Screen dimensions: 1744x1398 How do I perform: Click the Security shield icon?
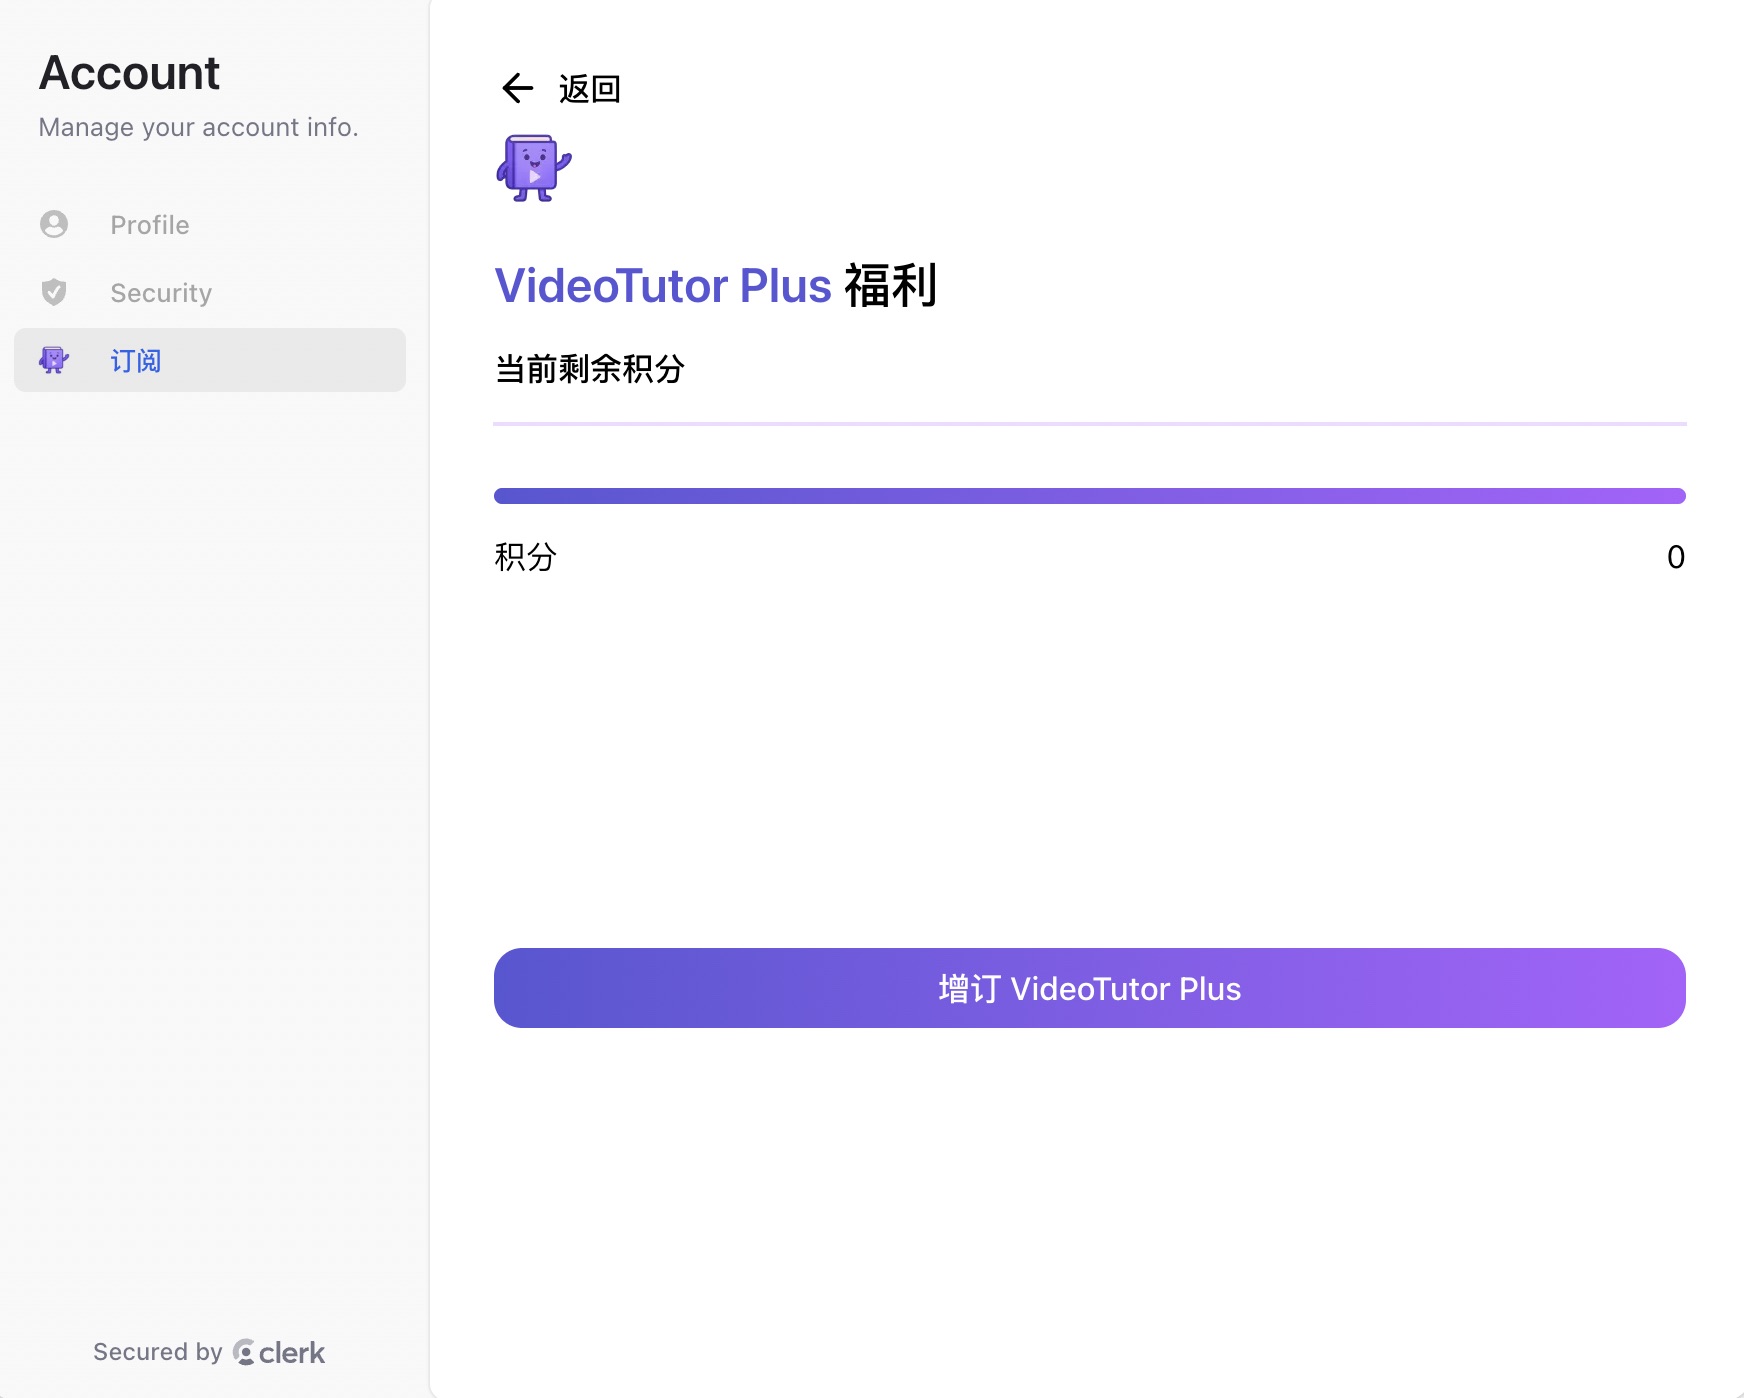54,292
